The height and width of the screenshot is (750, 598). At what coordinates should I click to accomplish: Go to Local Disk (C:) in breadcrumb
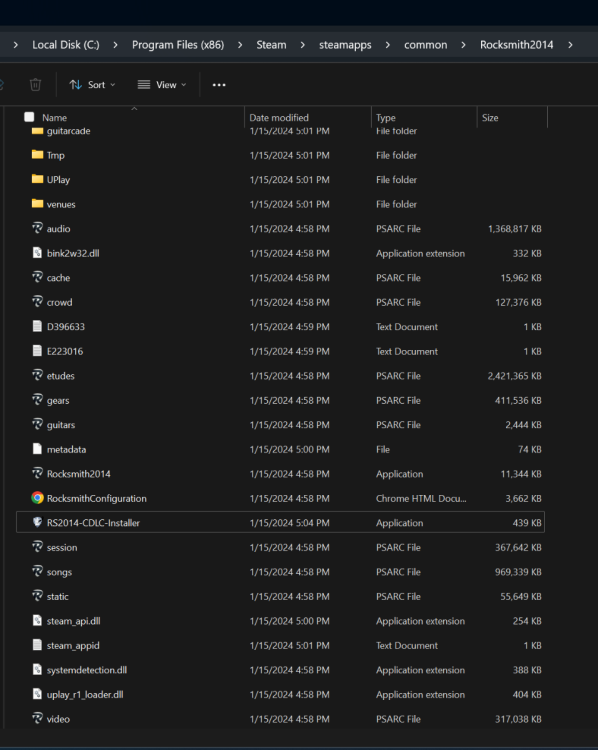click(x=66, y=45)
